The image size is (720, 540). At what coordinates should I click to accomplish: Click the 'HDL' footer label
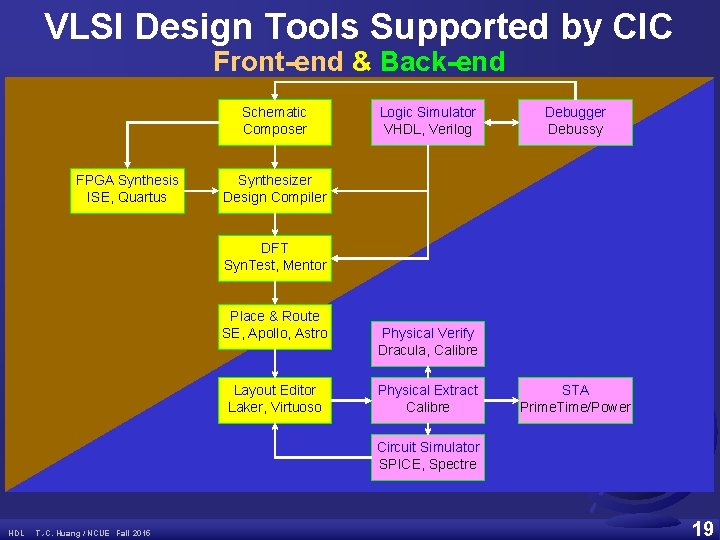pyautogui.click(x=16, y=533)
